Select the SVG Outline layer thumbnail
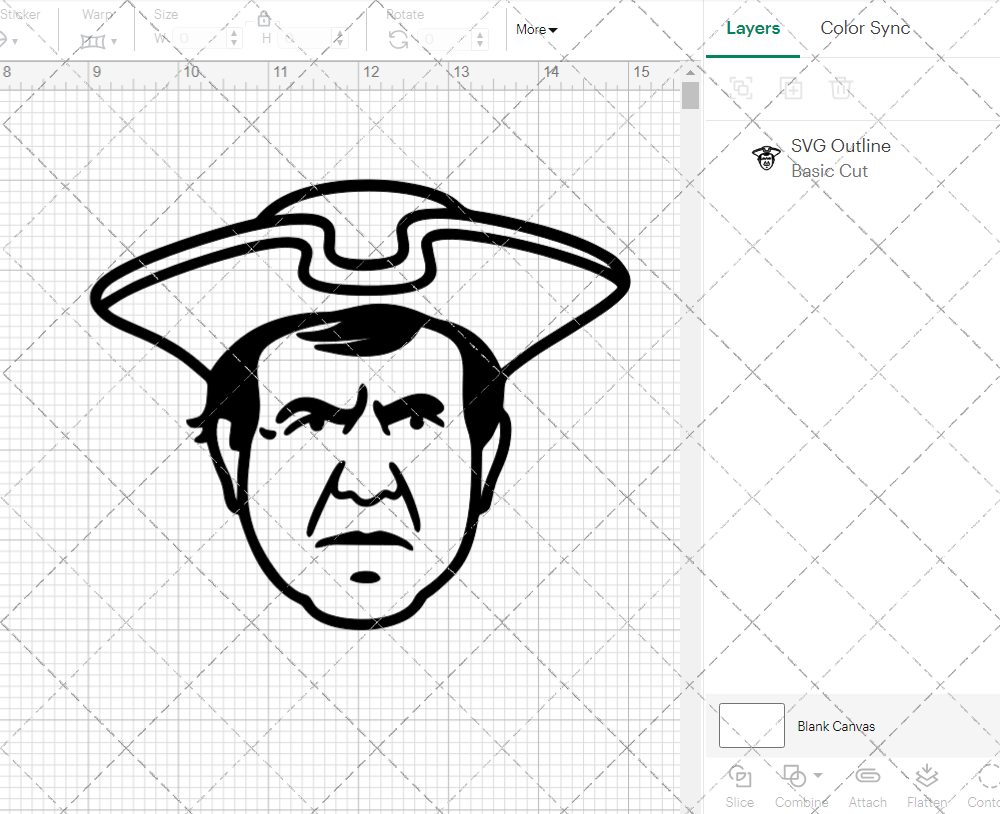1000x814 pixels. (x=766, y=158)
